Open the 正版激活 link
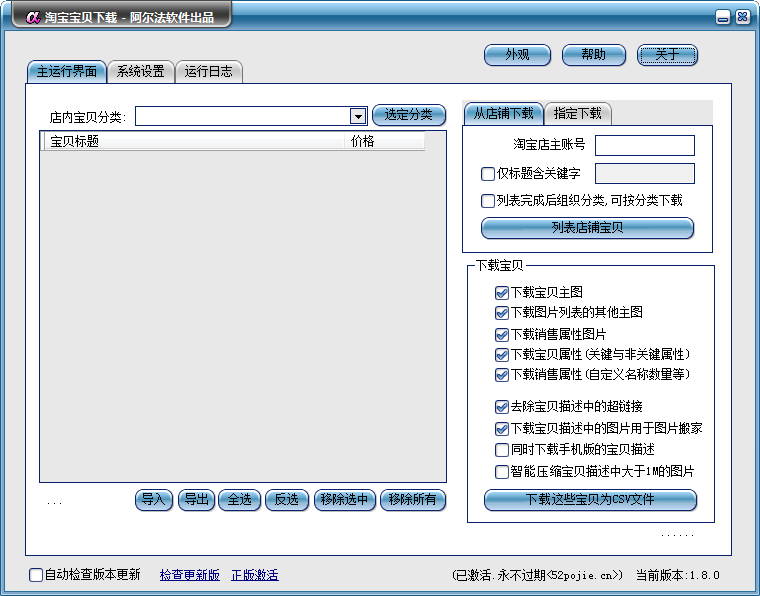Viewport: 760px width, 596px height. click(x=255, y=575)
